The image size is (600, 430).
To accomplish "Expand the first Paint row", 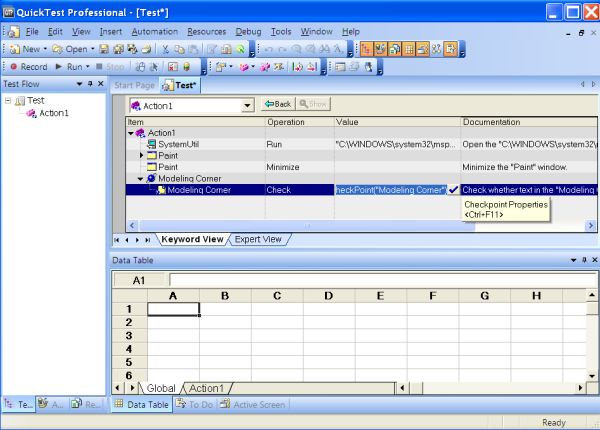I will [x=142, y=155].
